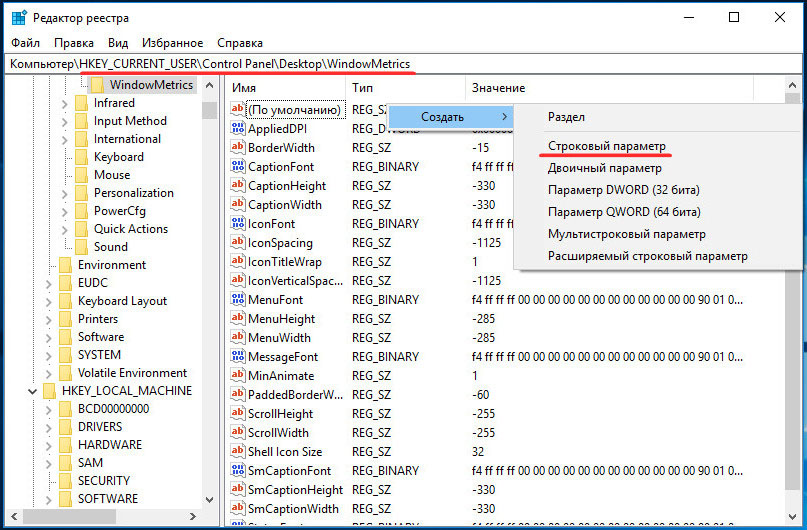The height and width of the screenshot is (530, 807).
Task: Click the Shell Icon Size string icon
Action: [237, 452]
